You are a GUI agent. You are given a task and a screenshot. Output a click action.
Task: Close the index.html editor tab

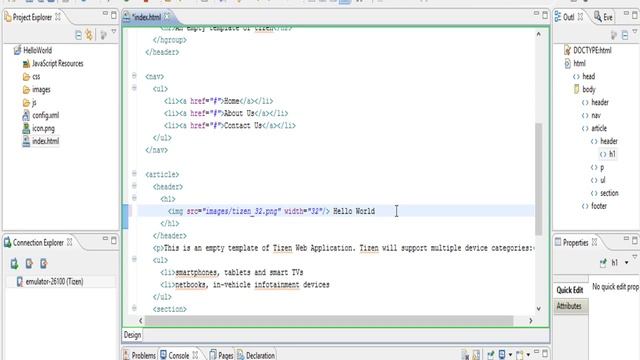(167, 17)
